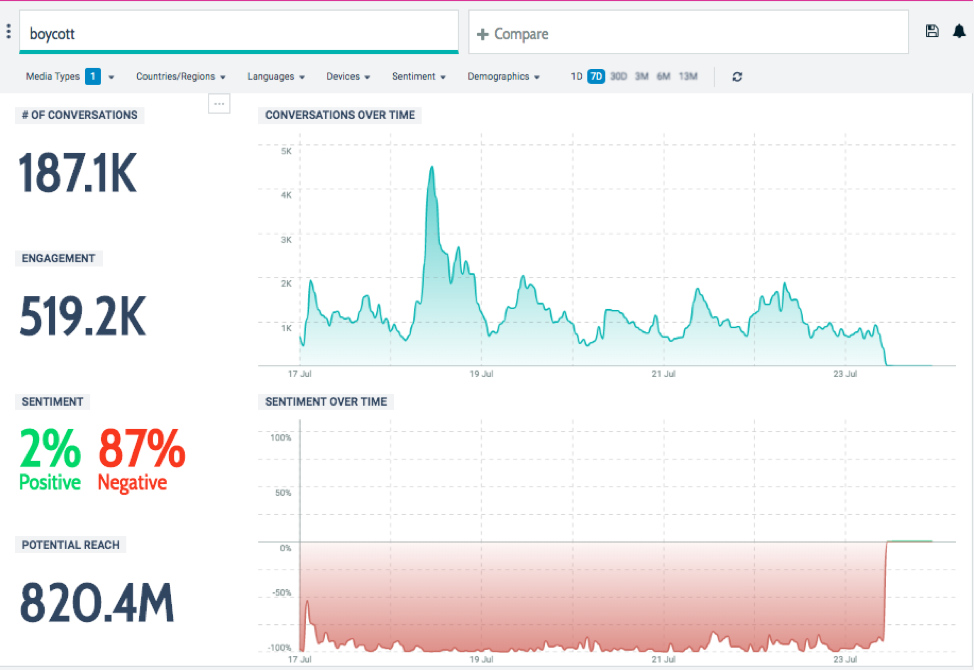
Task: Click the notifications bell icon
Action: tap(959, 30)
